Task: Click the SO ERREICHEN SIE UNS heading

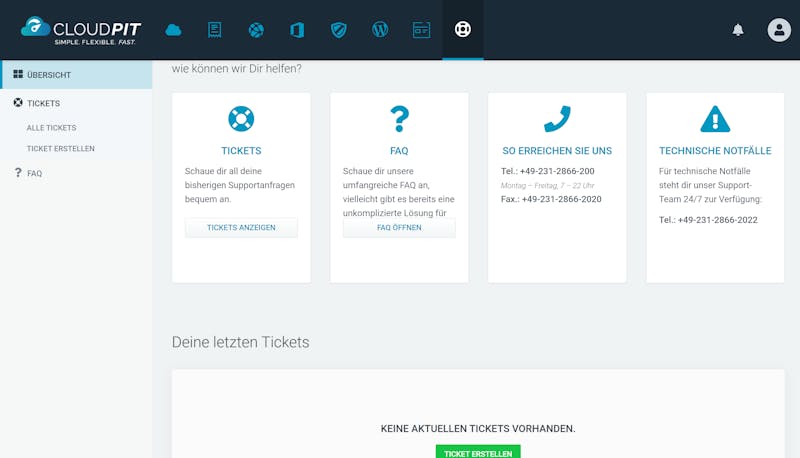Action: tap(557, 151)
